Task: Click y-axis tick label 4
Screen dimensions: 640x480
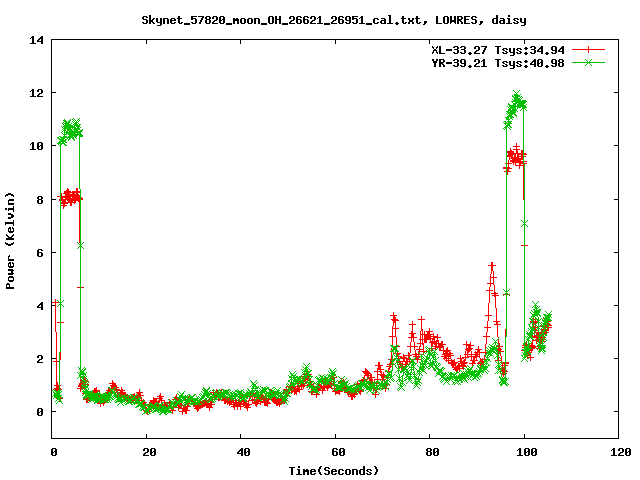Action: click(x=40, y=306)
